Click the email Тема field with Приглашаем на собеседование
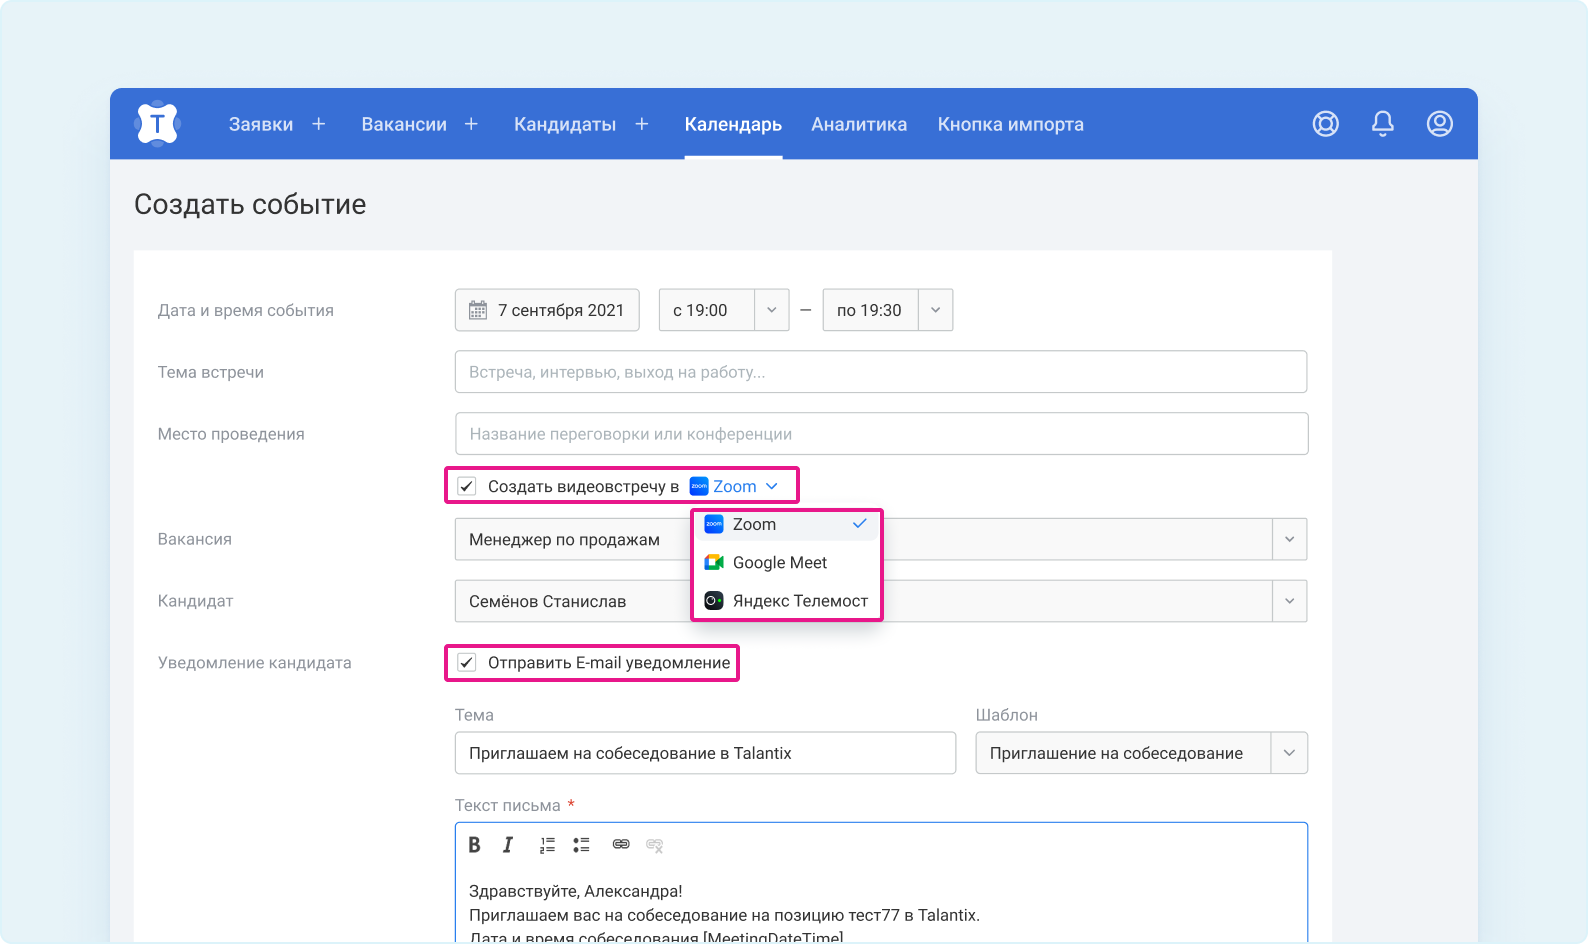1588x944 pixels. click(x=705, y=753)
